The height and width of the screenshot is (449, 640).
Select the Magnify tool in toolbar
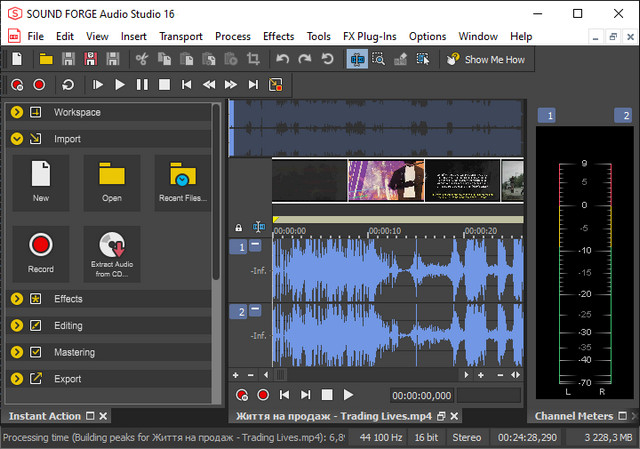379,60
